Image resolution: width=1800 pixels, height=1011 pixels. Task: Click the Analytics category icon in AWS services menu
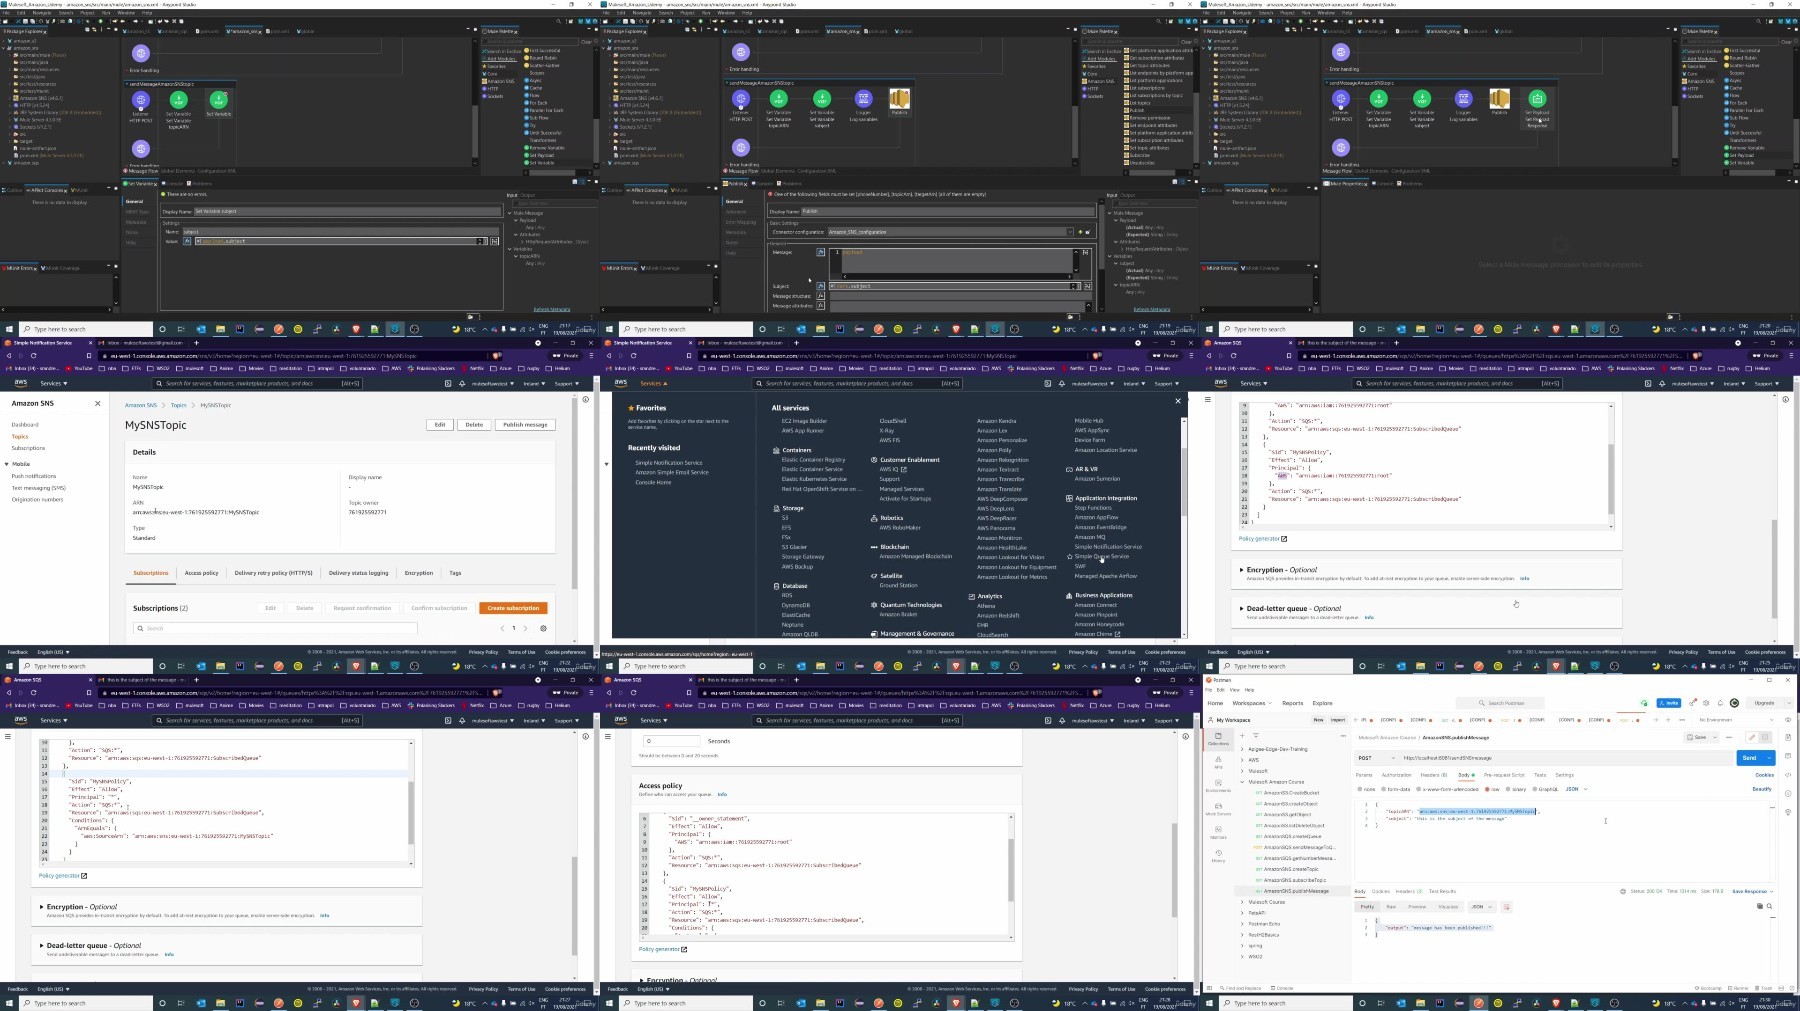pos(971,596)
